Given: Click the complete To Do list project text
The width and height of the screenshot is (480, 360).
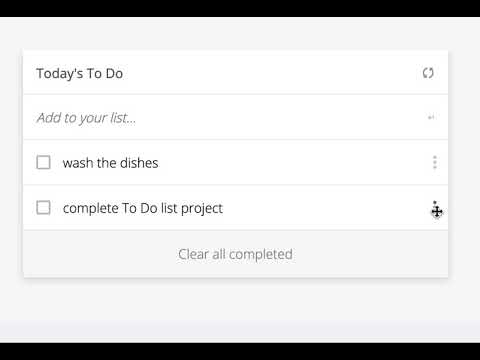Looking at the screenshot, I should tap(143, 208).
